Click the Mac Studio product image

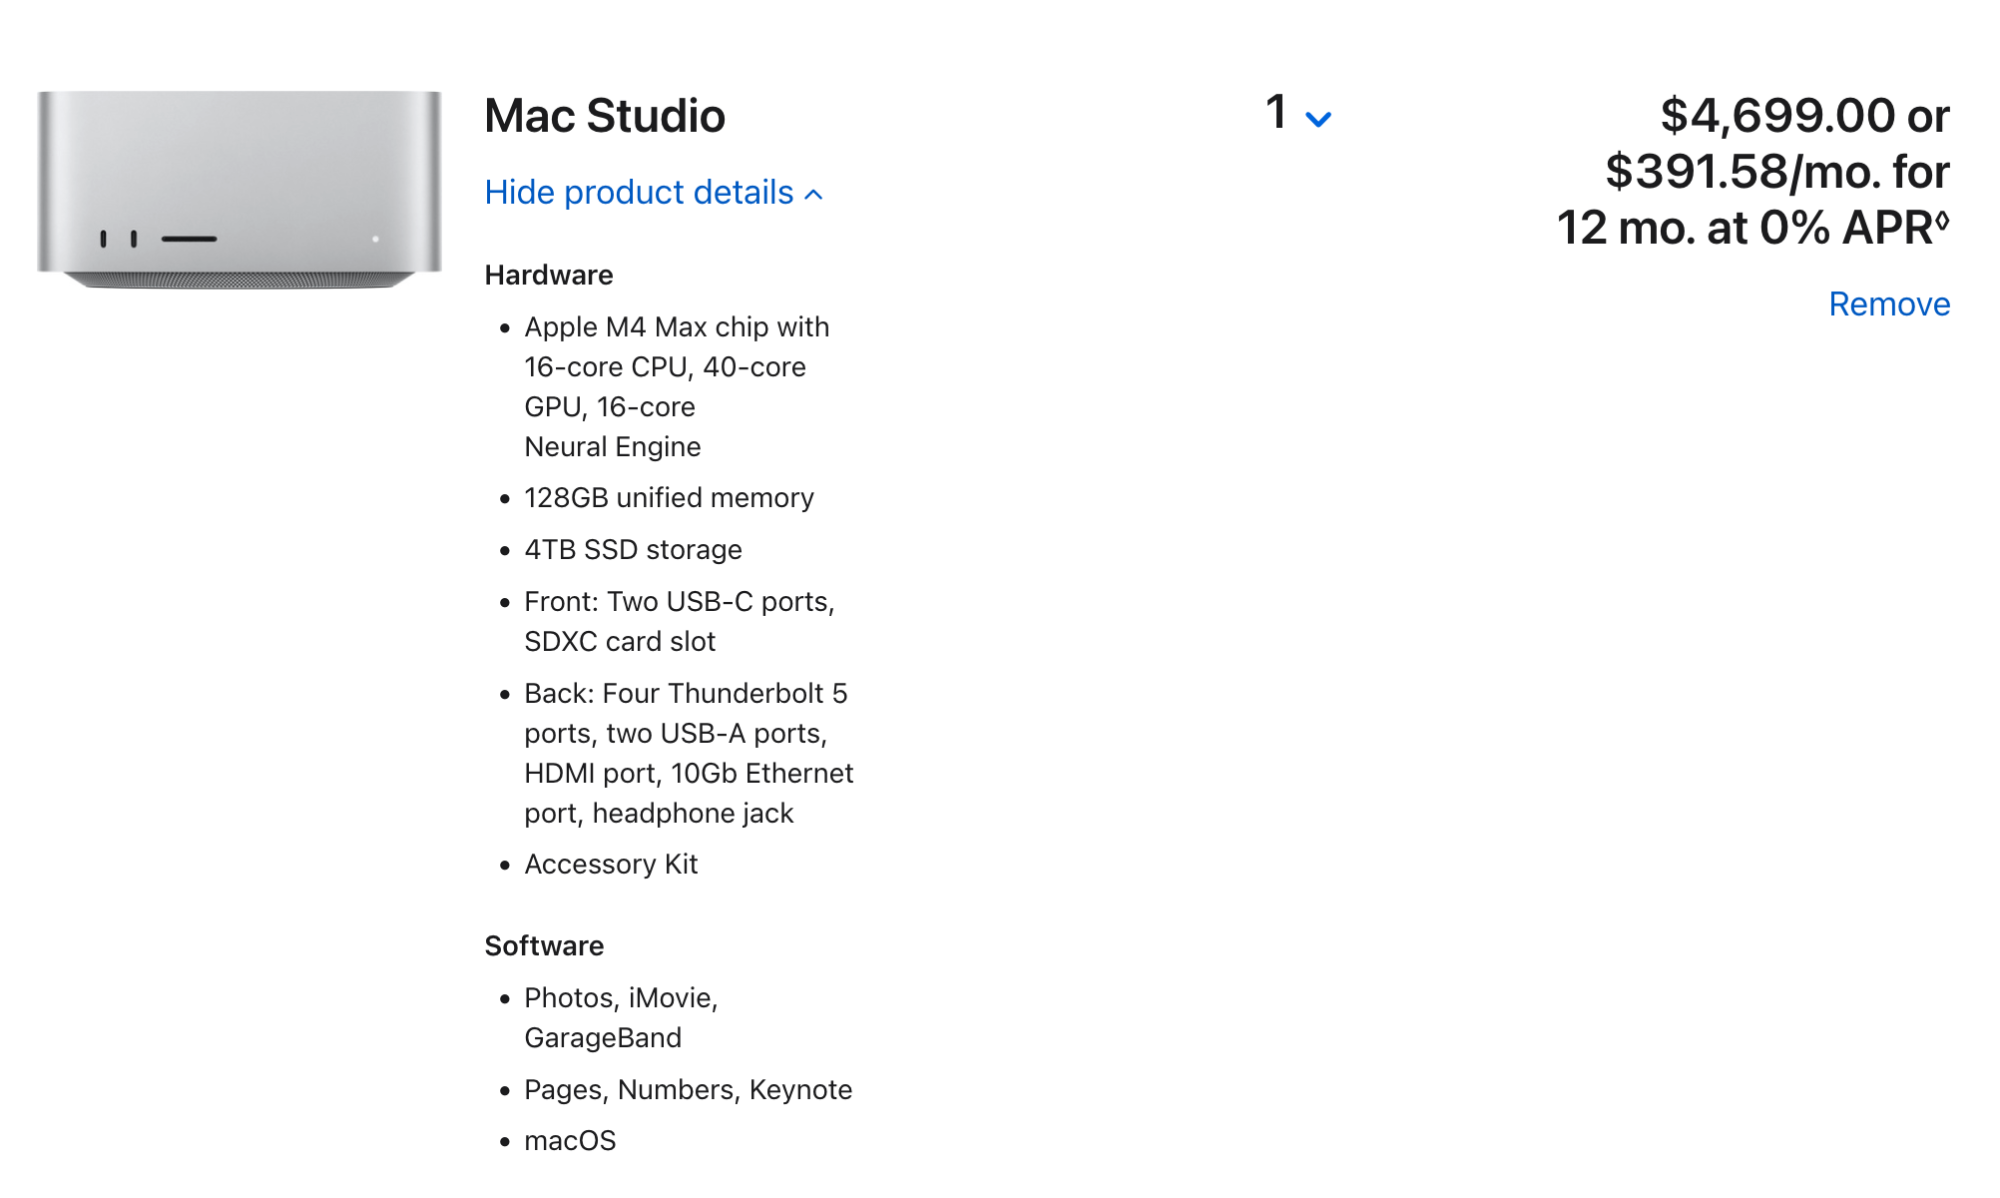240,190
